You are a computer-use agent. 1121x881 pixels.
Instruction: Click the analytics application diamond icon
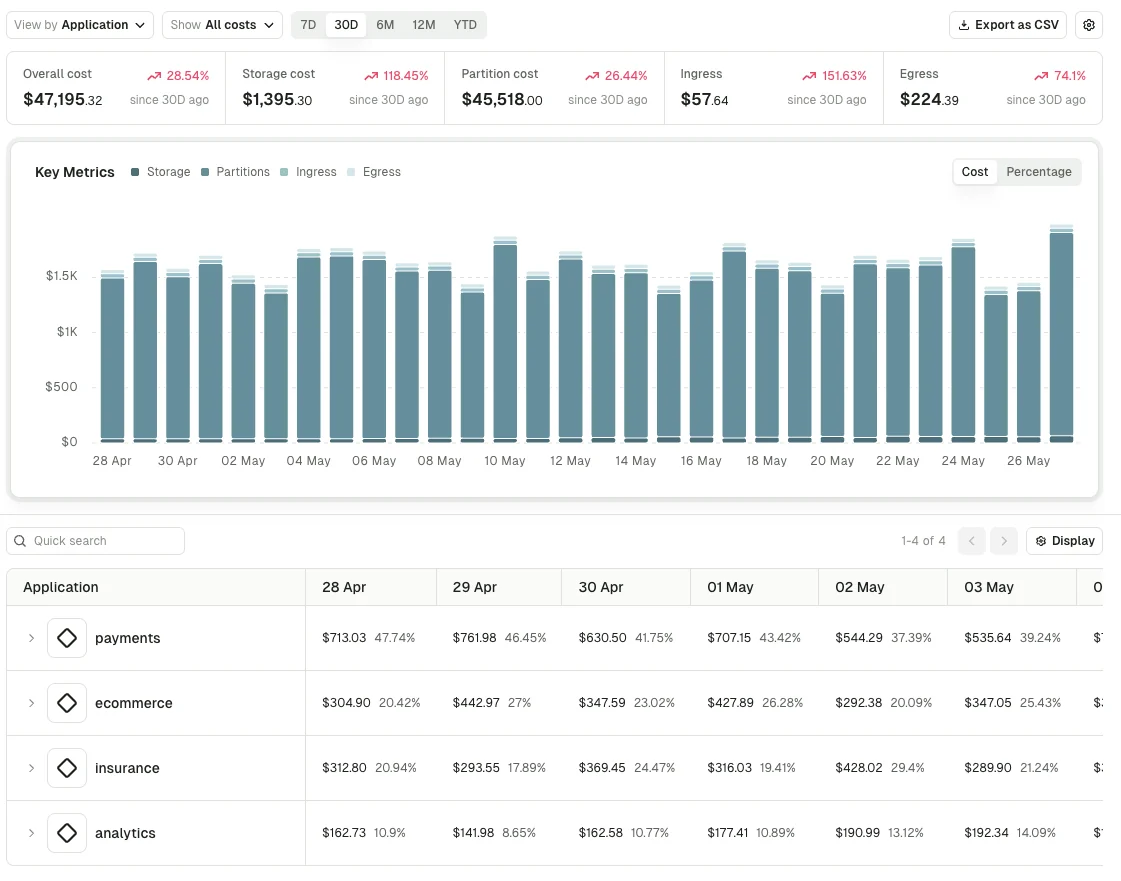click(67, 833)
